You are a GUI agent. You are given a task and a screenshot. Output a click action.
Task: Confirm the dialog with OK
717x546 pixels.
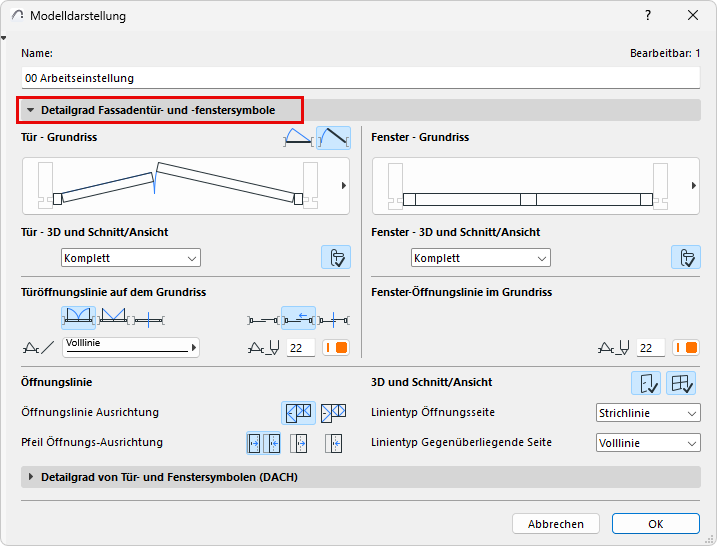(655, 524)
